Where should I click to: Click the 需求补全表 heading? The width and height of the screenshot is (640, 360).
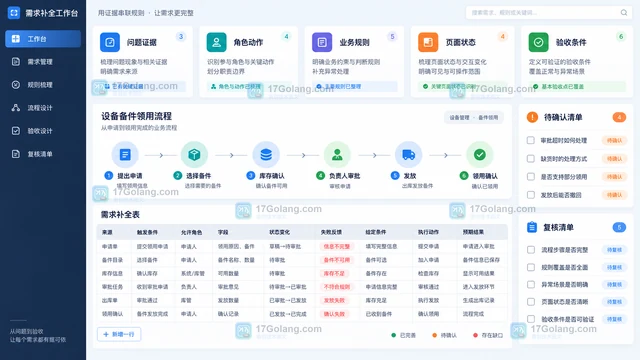(x=120, y=214)
